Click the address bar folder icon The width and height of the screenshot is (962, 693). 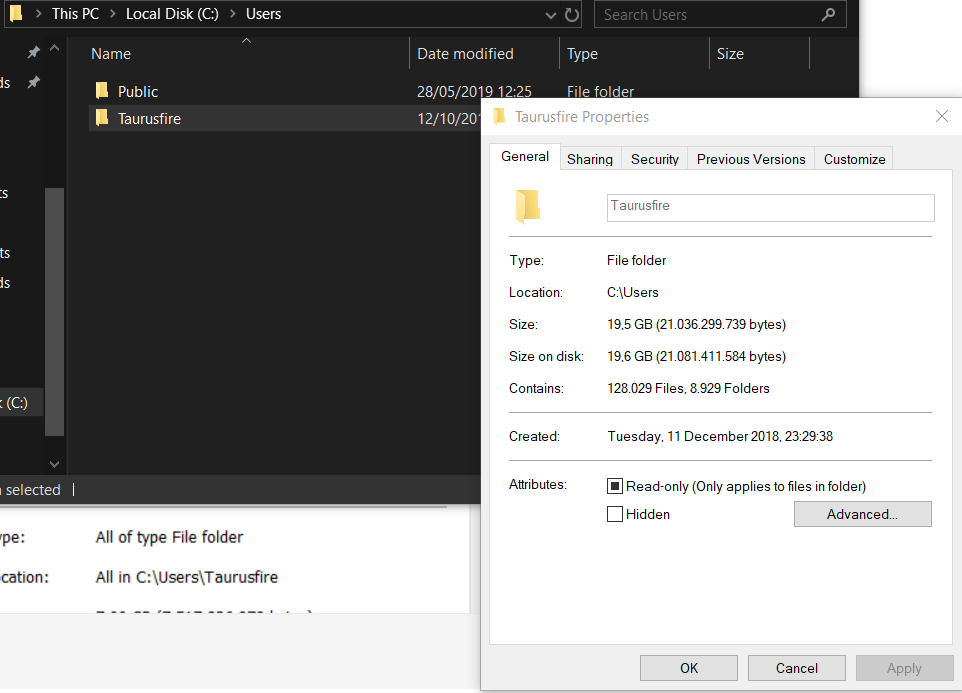click(x=17, y=13)
